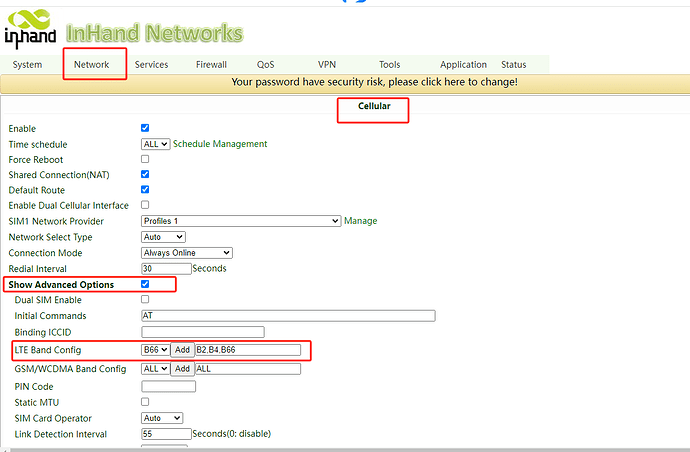Click the password security risk warning link
690x452 pixels.
click(x=374, y=82)
